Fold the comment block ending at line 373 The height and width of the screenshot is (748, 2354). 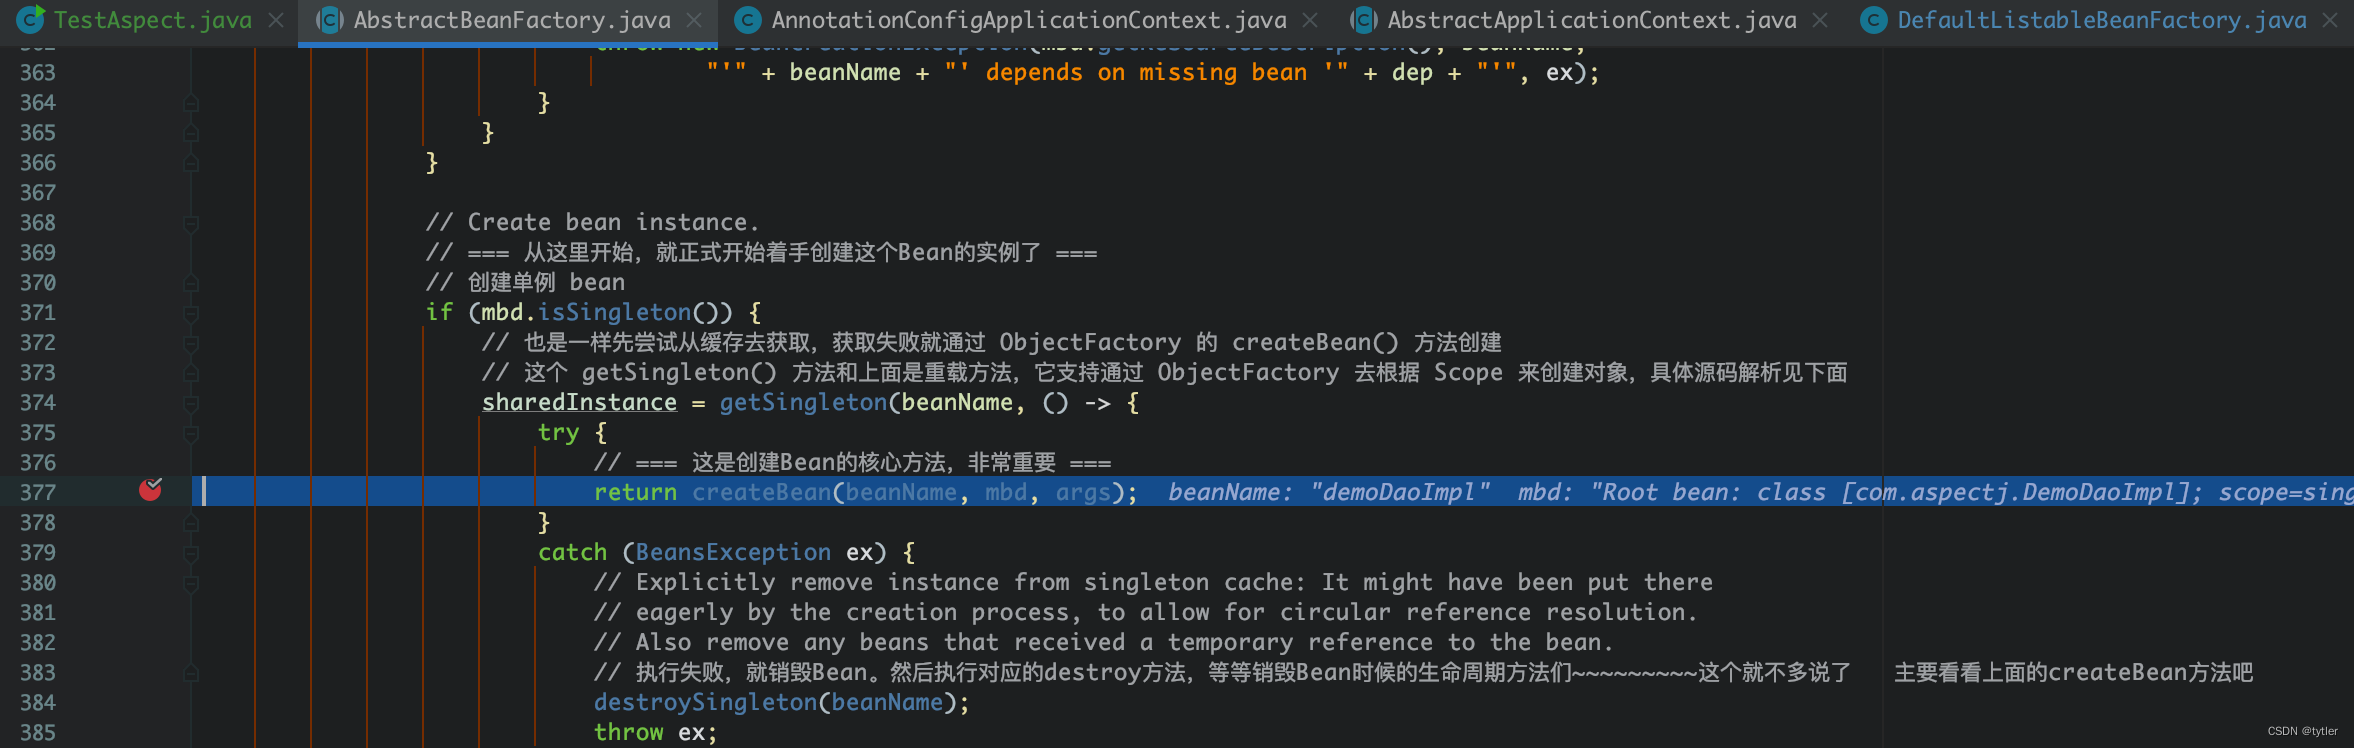191,373
